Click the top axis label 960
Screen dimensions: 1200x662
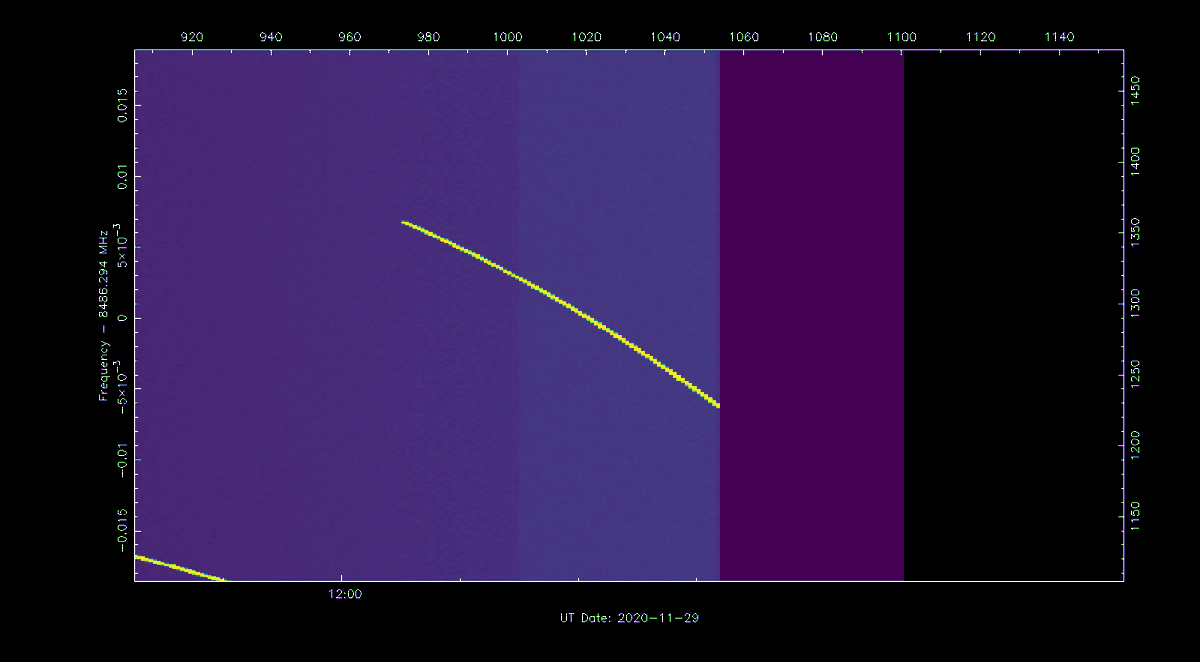tap(350, 37)
